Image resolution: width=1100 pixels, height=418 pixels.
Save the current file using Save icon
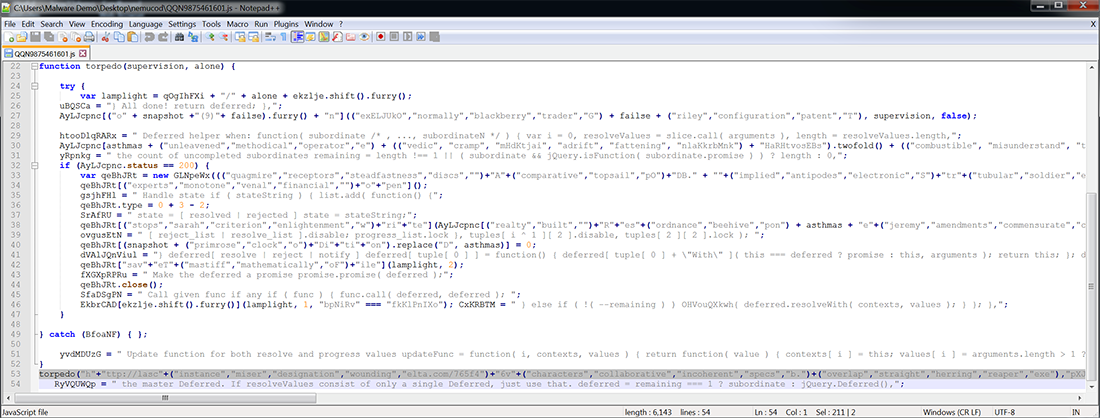click(x=35, y=36)
